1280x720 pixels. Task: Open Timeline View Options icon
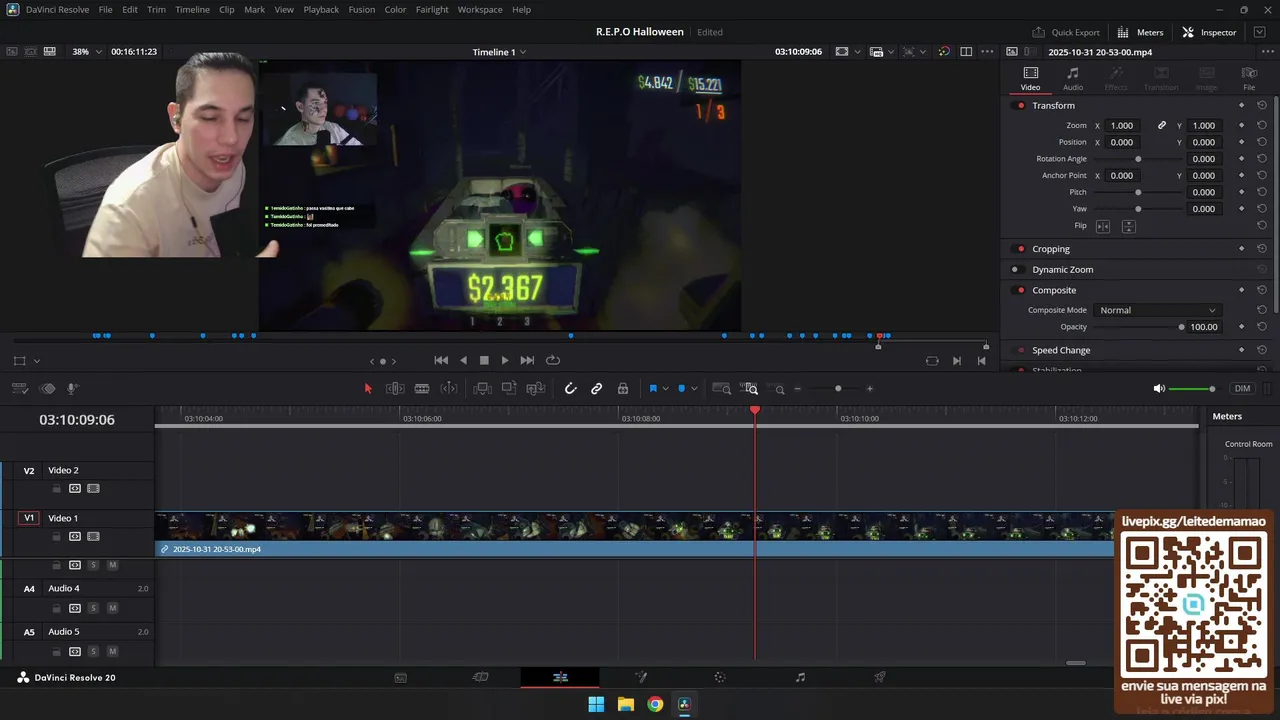pyautogui.click(x=20, y=388)
